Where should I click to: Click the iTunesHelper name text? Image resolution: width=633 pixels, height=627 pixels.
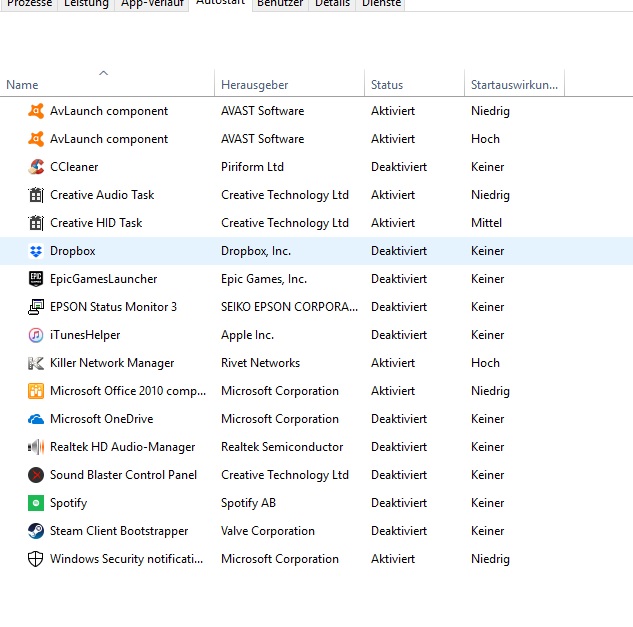tap(85, 335)
